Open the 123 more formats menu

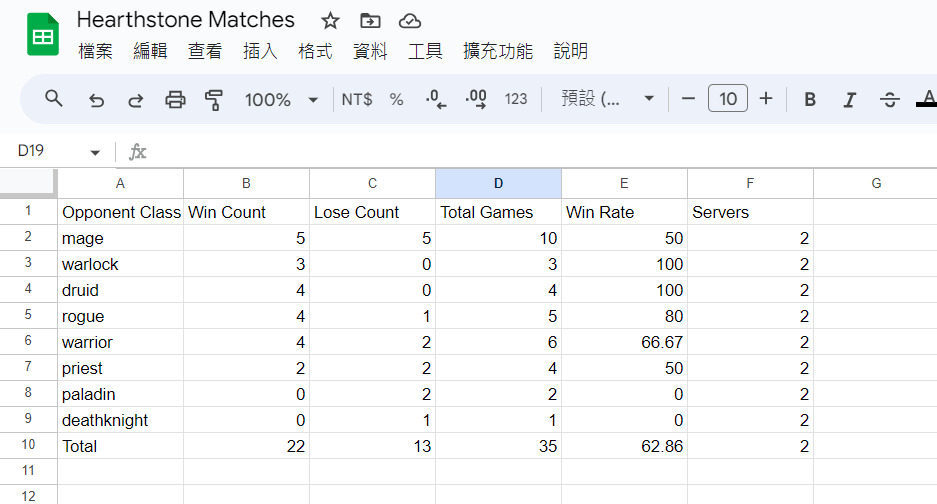(x=516, y=99)
